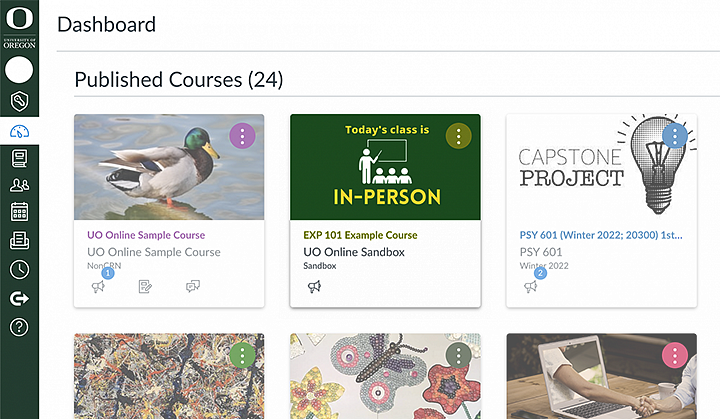Show recent History with the clock icon
The image size is (720, 419).
[19, 269]
